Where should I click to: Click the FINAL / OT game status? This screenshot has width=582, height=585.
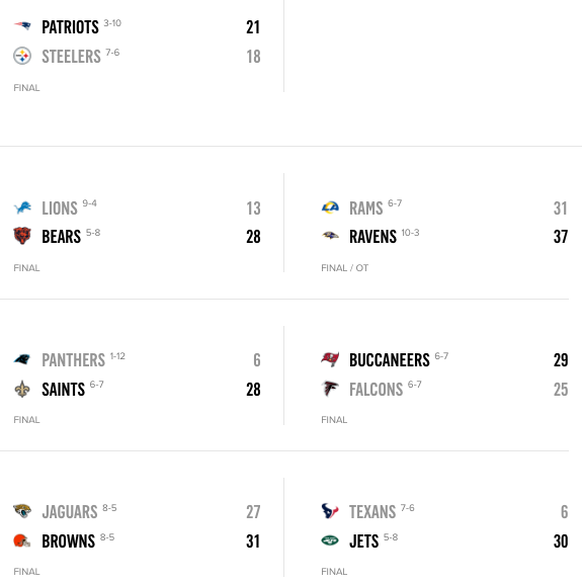click(x=345, y=268)
